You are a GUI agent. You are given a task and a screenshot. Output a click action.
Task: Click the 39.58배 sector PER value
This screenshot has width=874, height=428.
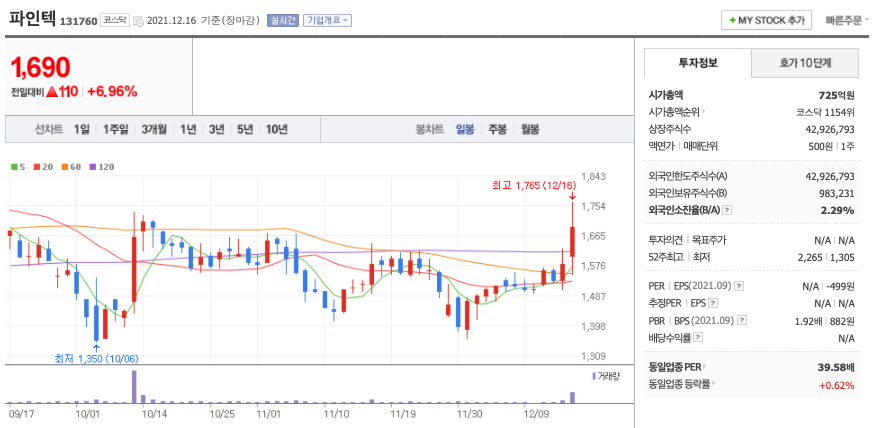(x=836, y=367)
